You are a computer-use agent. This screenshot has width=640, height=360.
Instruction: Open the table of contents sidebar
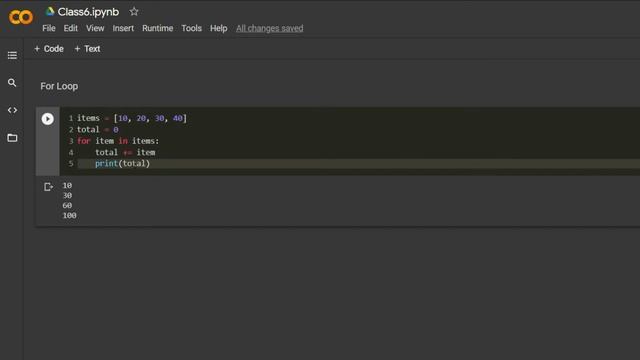tap(12, 55)
